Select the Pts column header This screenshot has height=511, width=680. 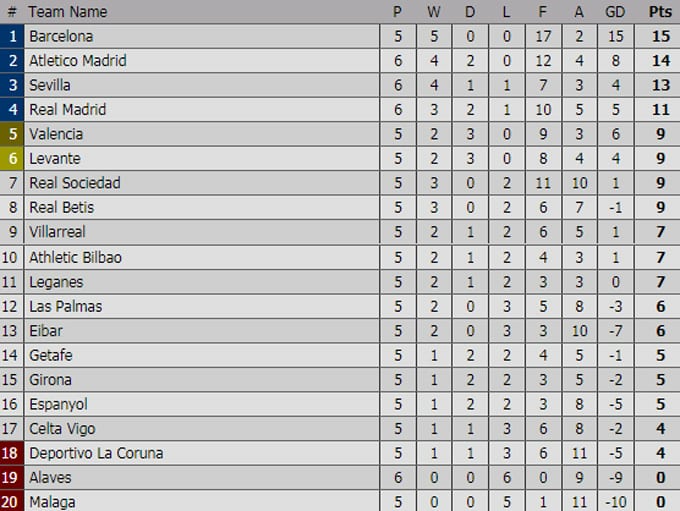660,12
